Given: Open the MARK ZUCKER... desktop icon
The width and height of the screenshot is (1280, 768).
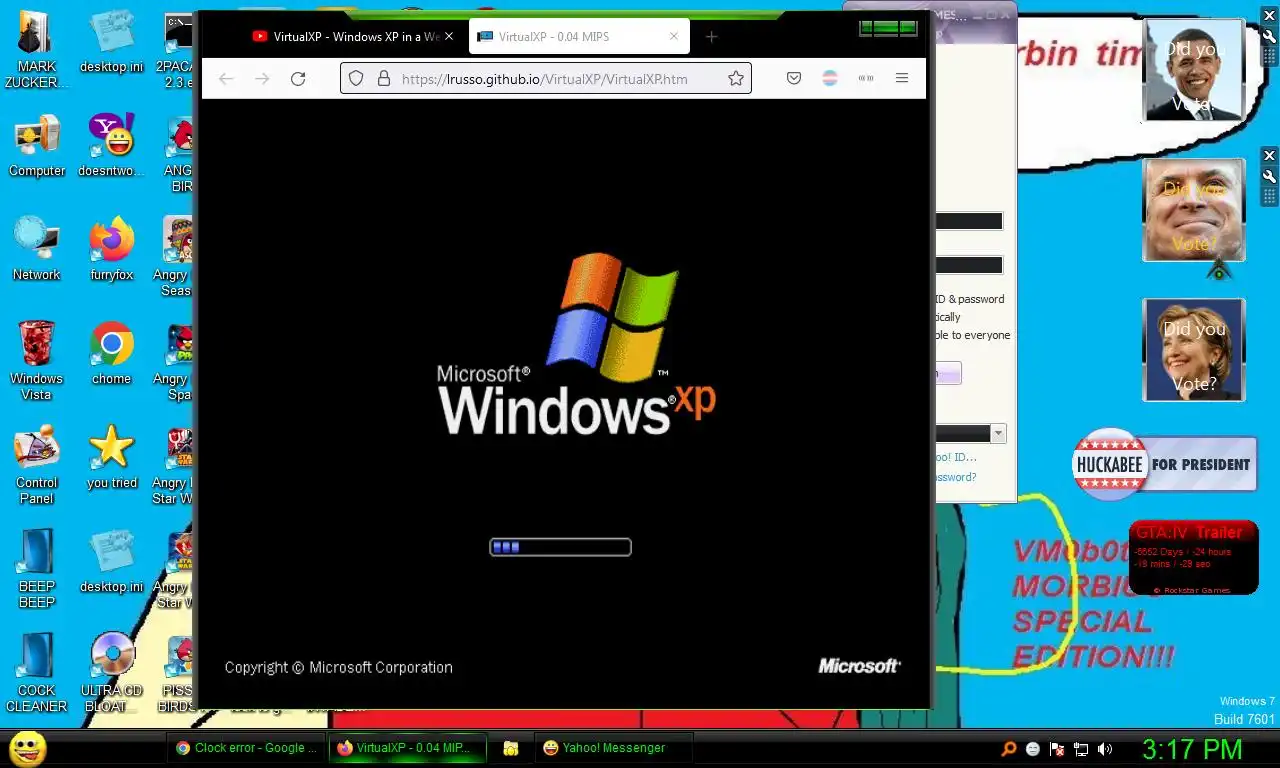Looking at the screenshot, I should click(37, 50).
